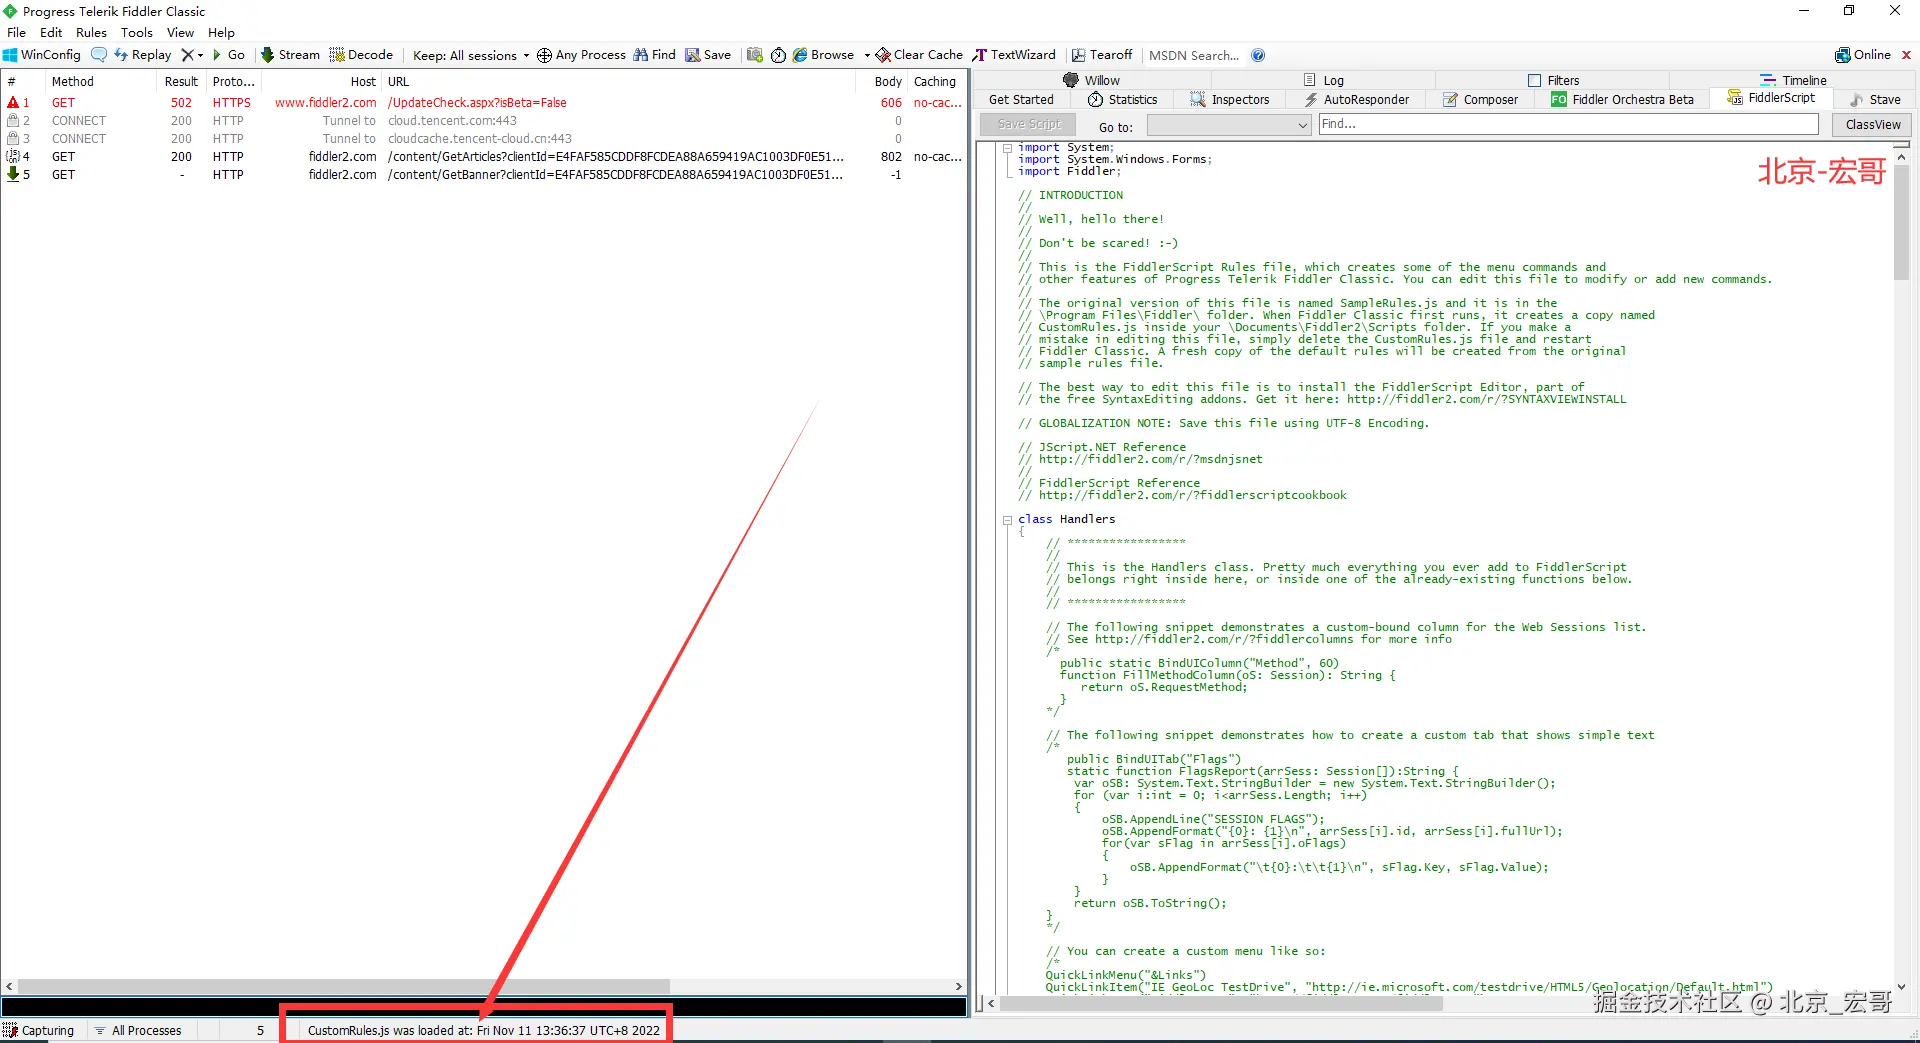Open the View menu
Image resolution: width=1920 pixels, height=1043 pixels.
180,32
